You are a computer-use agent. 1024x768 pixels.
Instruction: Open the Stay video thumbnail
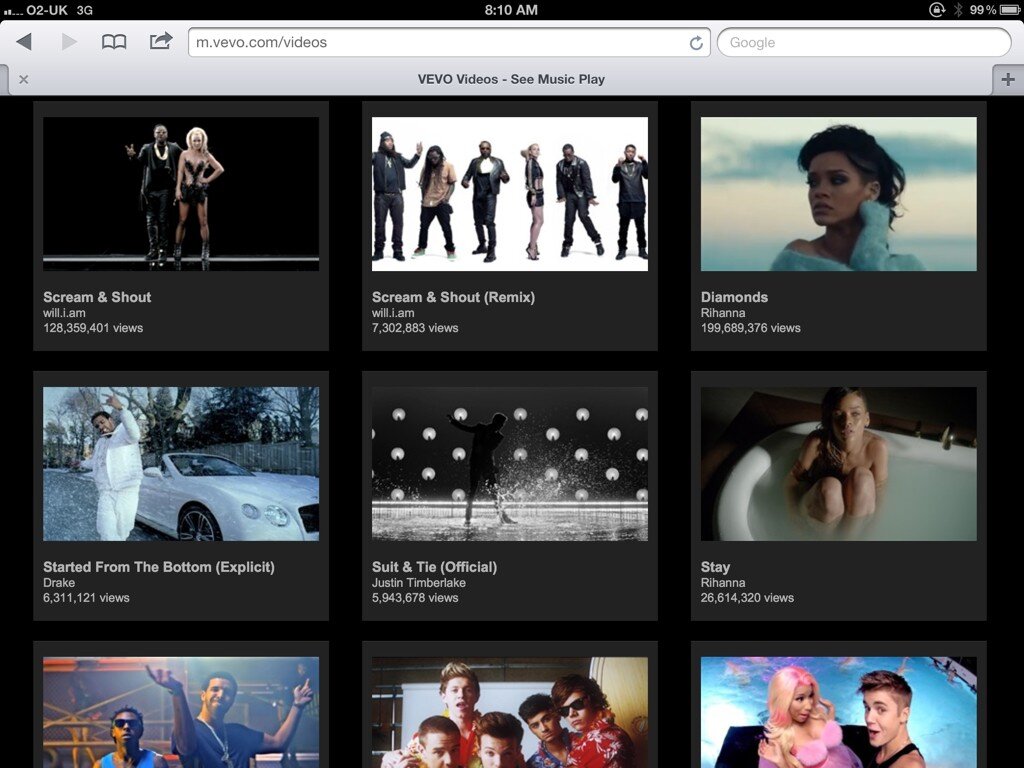839,464
